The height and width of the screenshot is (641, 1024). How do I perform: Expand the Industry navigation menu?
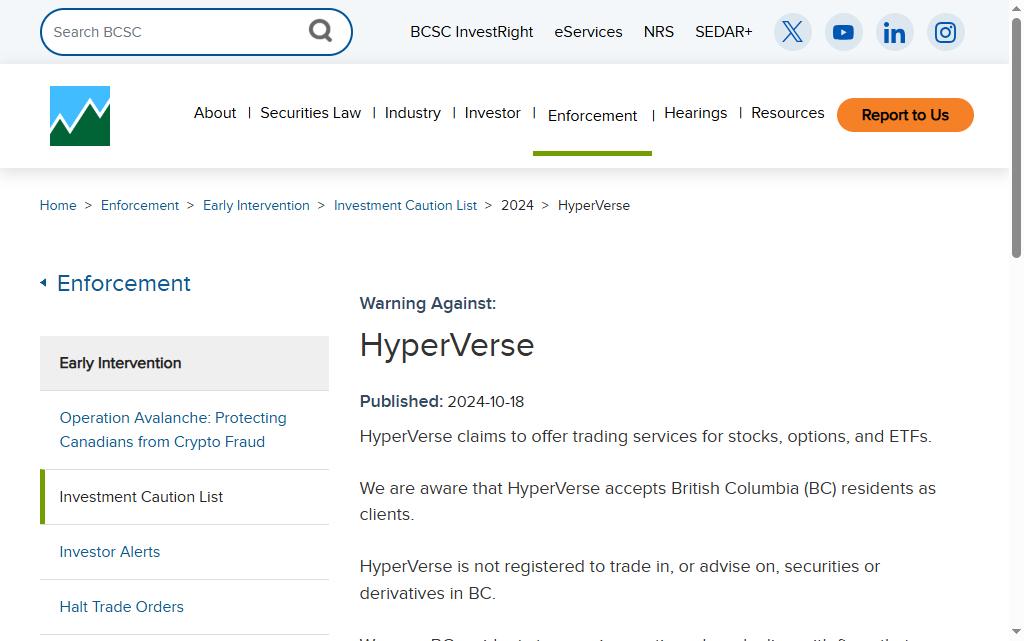pos(412,113)
